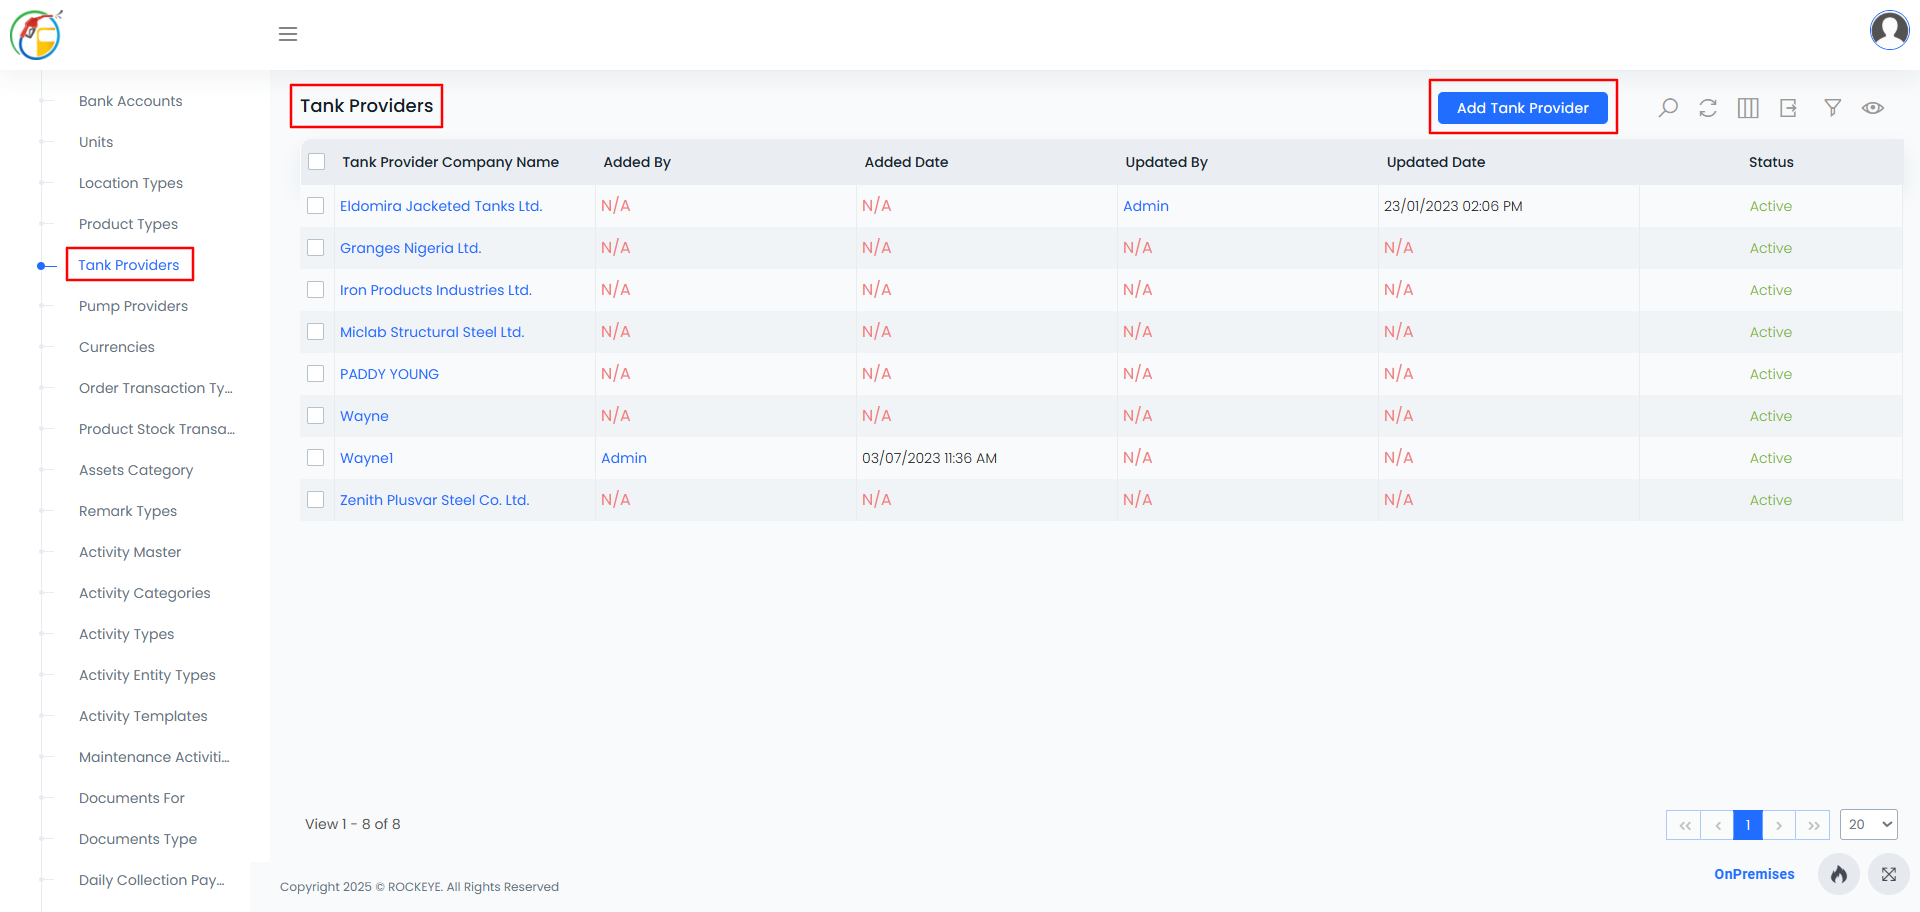Go to first page in pagination
This screenshot has height=912, width=1920.
click(x=1684, y=825)
